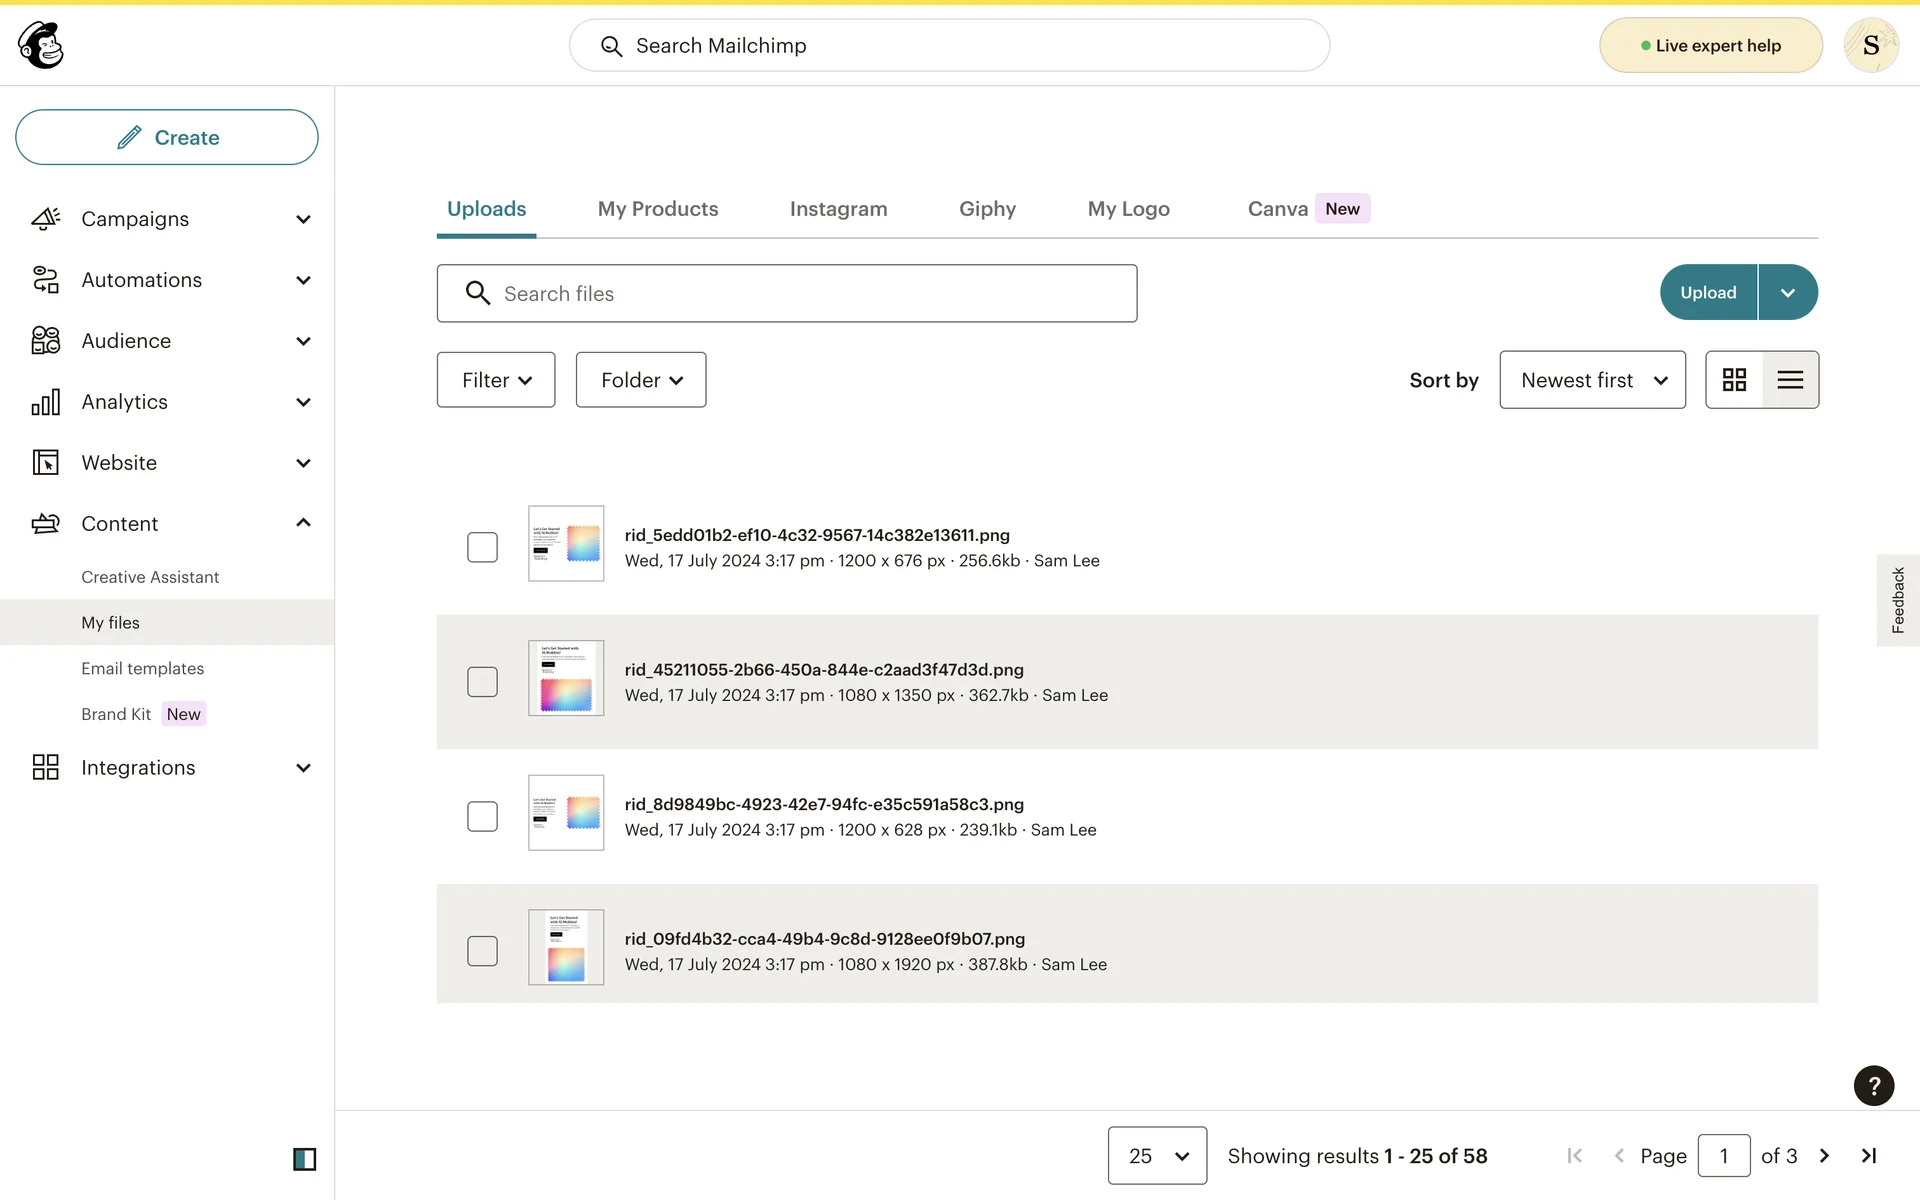This screenshot has width=1920, height=1200.
Task: Click the Mailchimp Freddie logo
Action: click(x=41, y=45)
